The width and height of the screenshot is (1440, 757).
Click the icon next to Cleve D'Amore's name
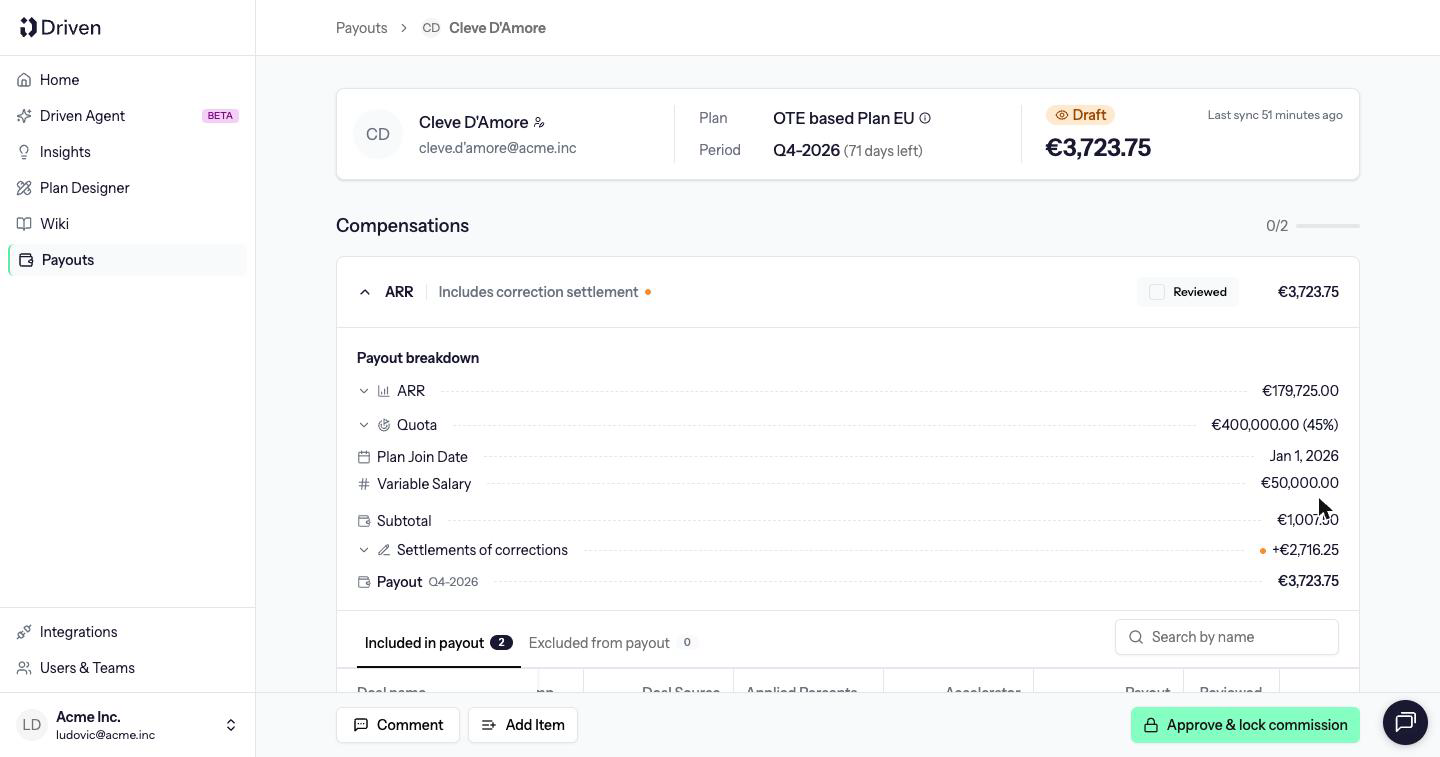click(x=539, y=122)
